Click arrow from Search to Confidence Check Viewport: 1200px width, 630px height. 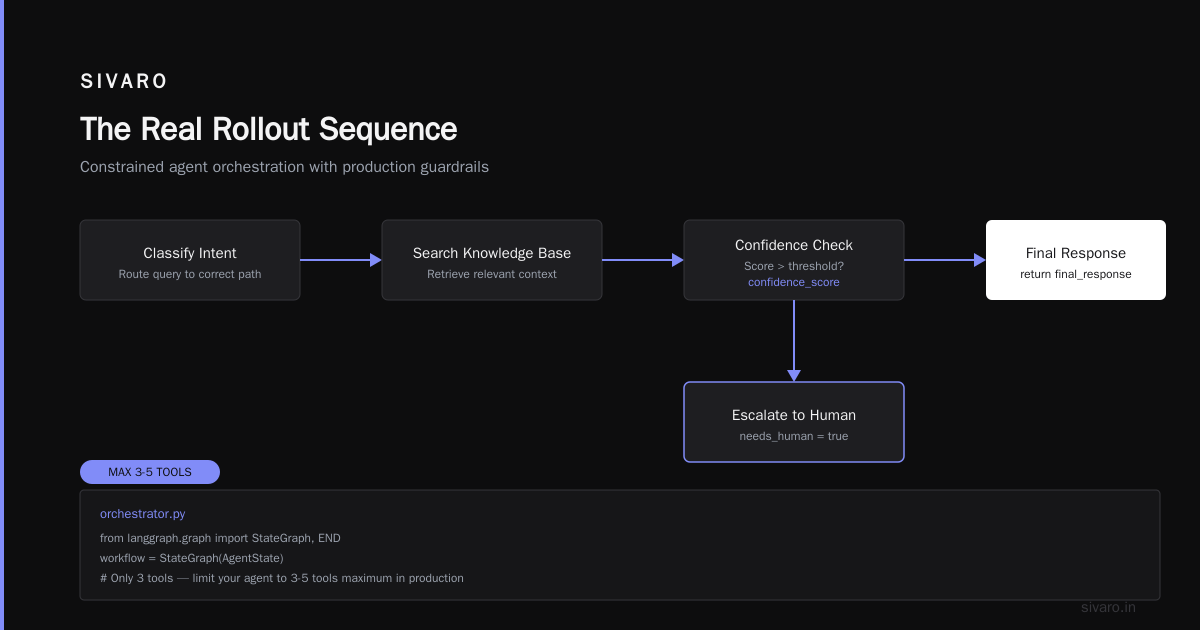pyautogui.click(x=643, y=260)
